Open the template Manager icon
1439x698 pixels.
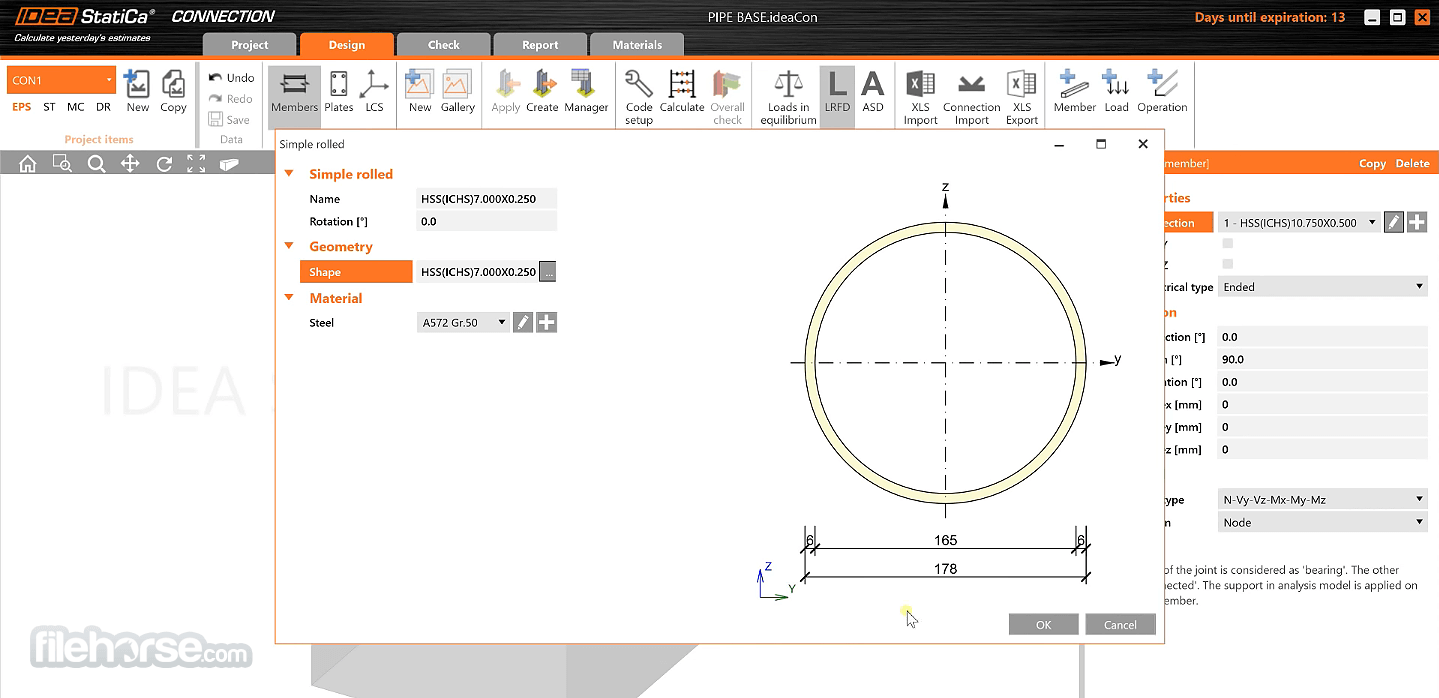tap(586, 91)
